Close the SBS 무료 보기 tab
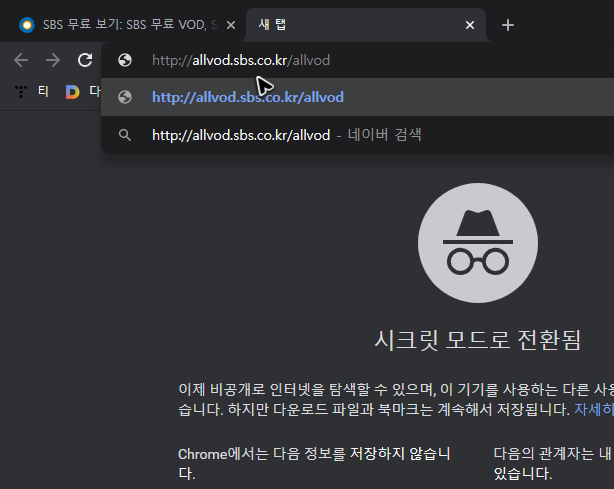 pyautogui.click(x=231, y=25)
